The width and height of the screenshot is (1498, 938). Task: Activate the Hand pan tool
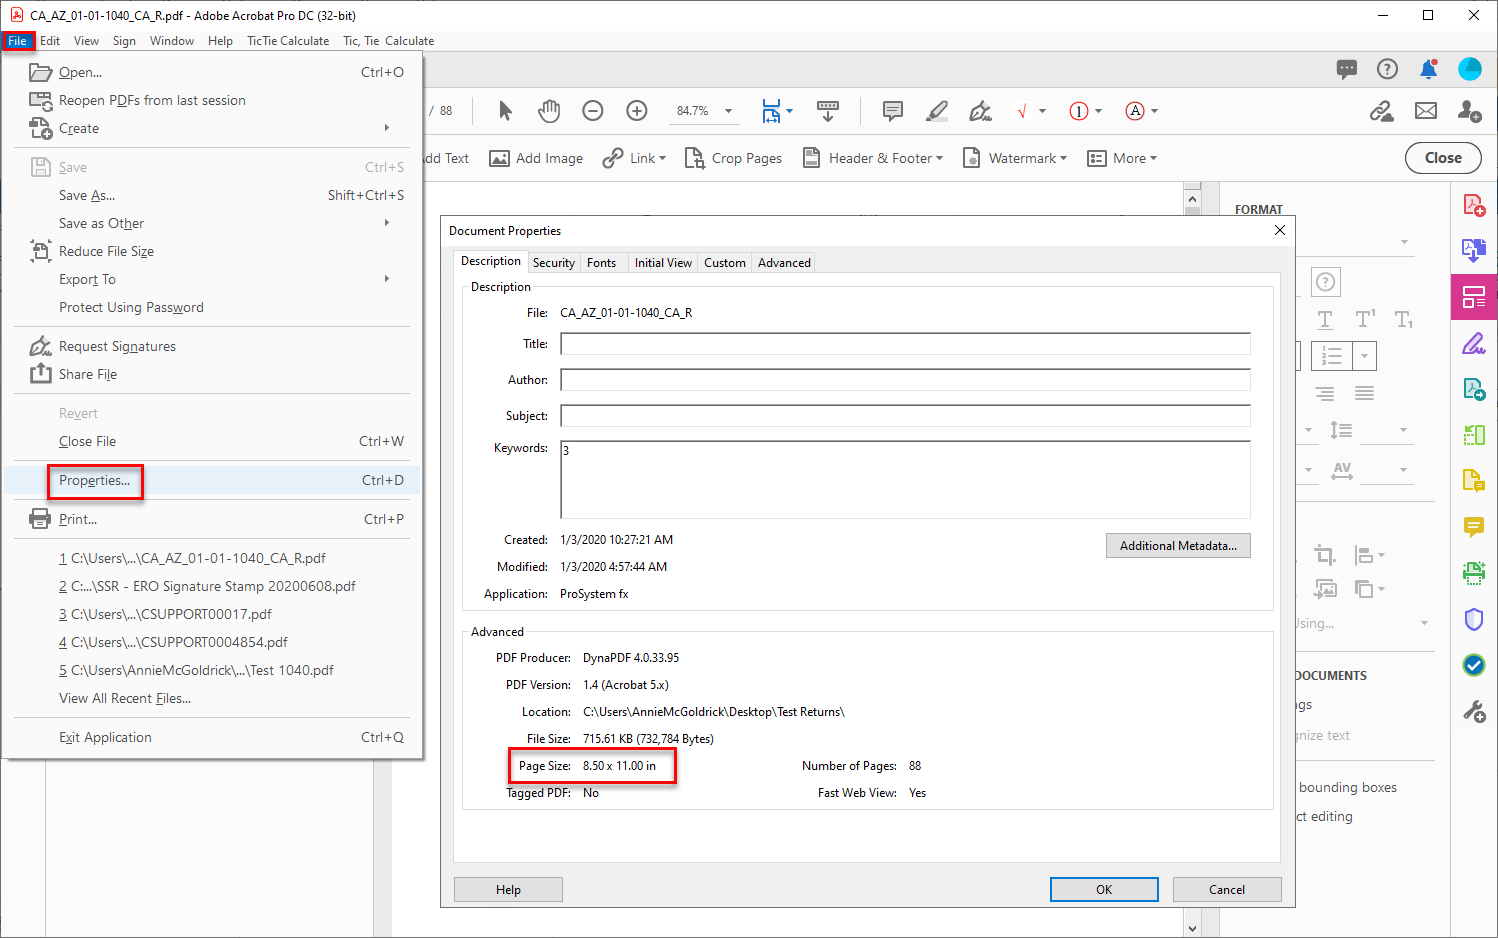(x=549, y=111)
